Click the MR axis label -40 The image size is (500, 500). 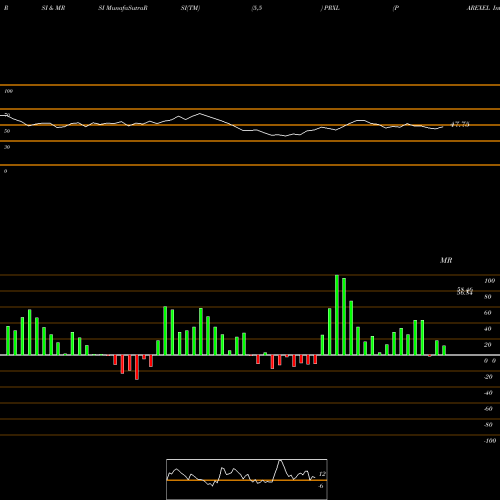(488, 393)
